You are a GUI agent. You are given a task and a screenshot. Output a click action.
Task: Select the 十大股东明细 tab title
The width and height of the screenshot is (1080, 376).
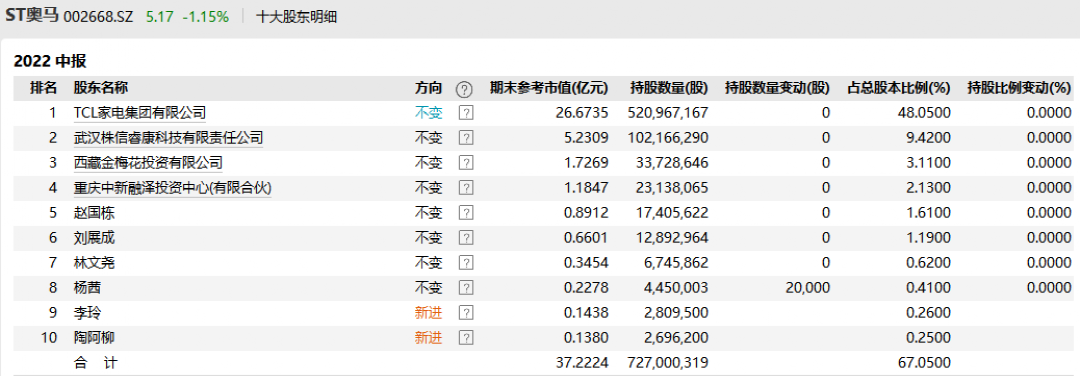296,17
